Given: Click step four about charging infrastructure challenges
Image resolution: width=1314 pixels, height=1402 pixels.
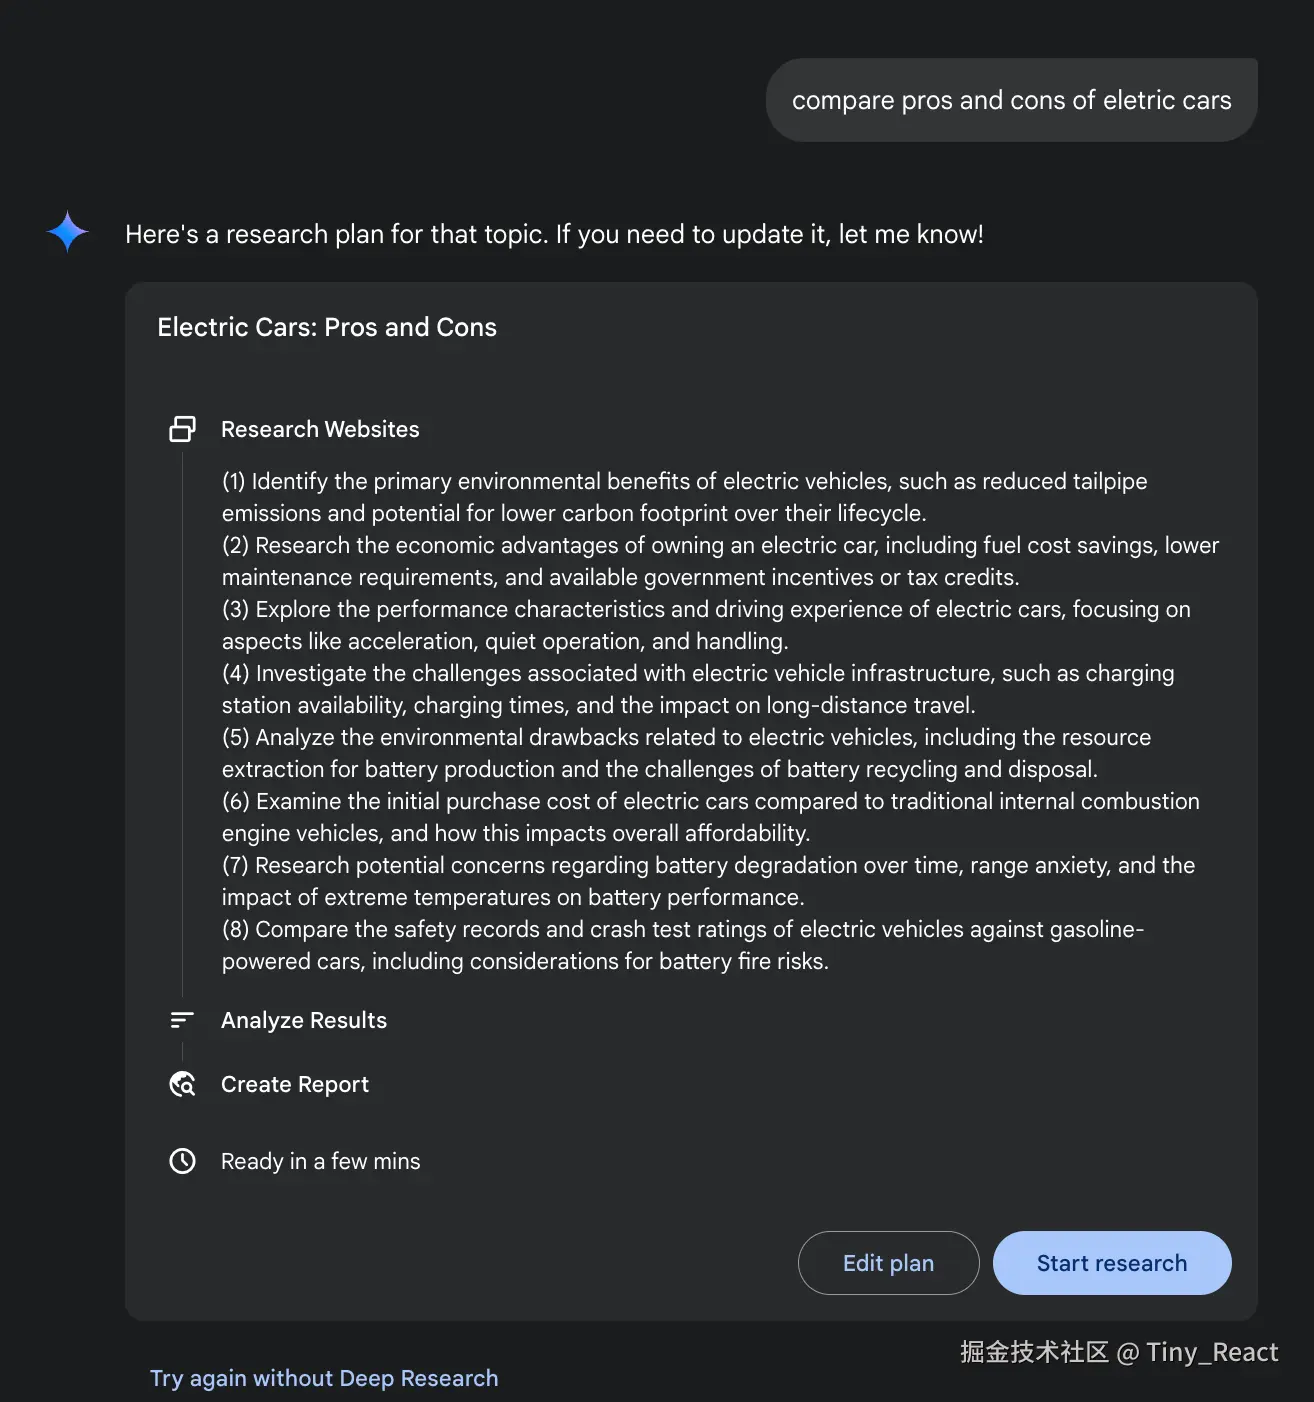Looking at the screenshot, I should [x=698, y=689].
